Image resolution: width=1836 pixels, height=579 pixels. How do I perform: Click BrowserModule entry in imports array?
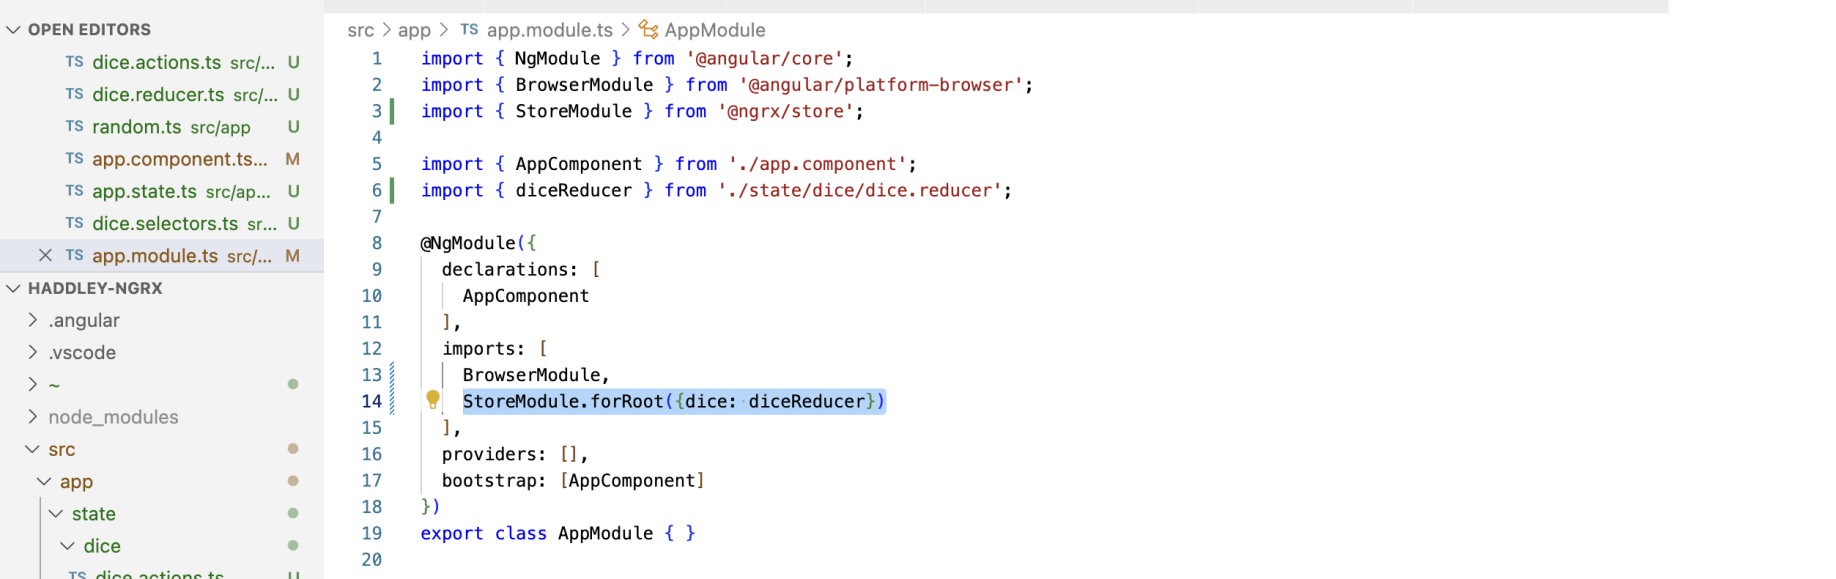pos(531,375)
